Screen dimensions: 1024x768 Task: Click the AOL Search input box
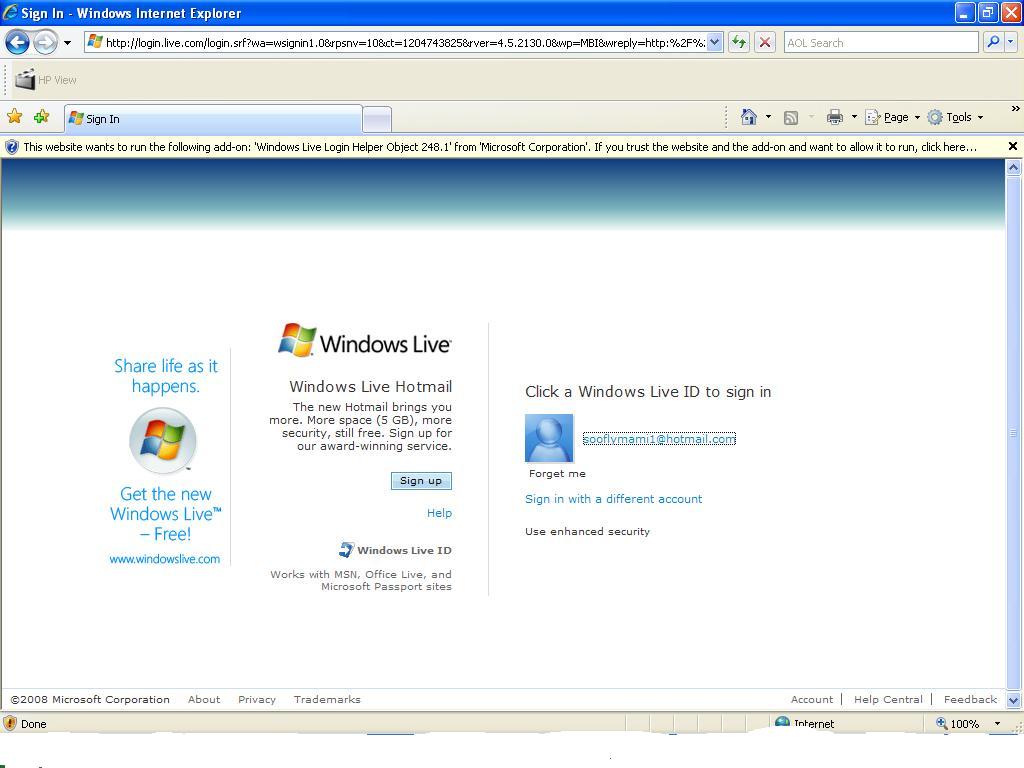(x=881, y=43)
